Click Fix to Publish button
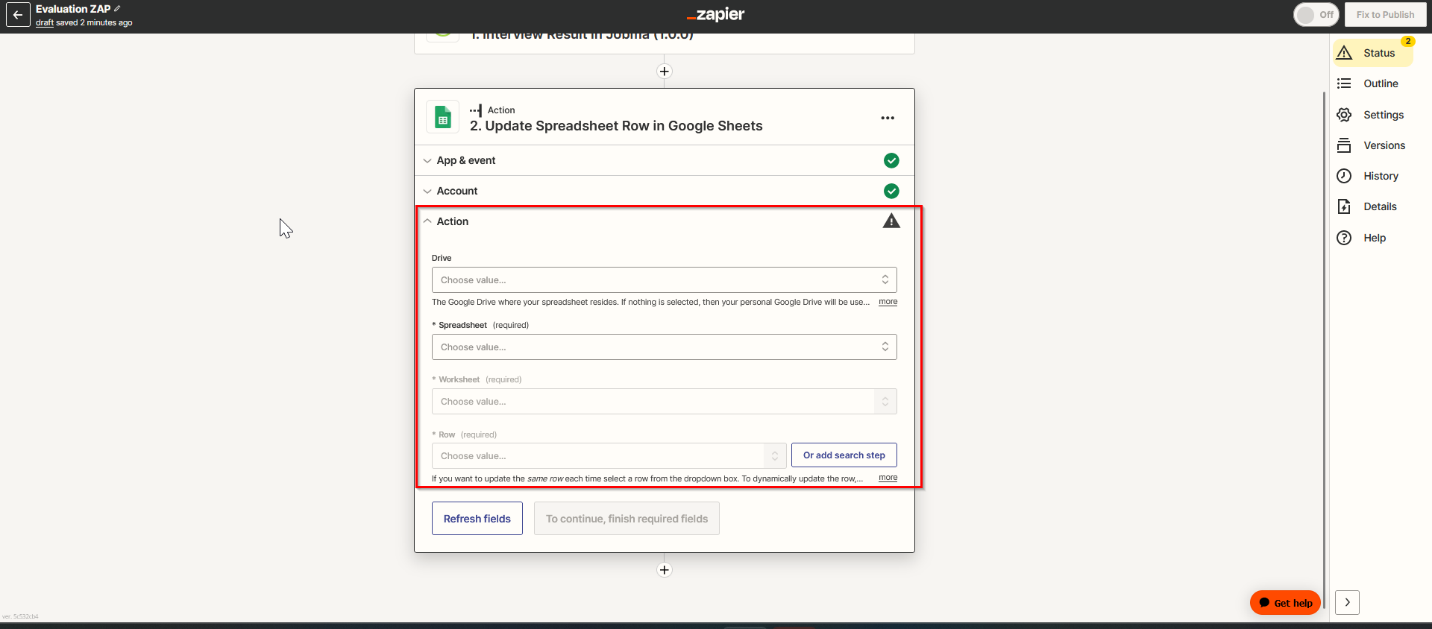This screenshot has height=629, width=1432. point(1385,15)
